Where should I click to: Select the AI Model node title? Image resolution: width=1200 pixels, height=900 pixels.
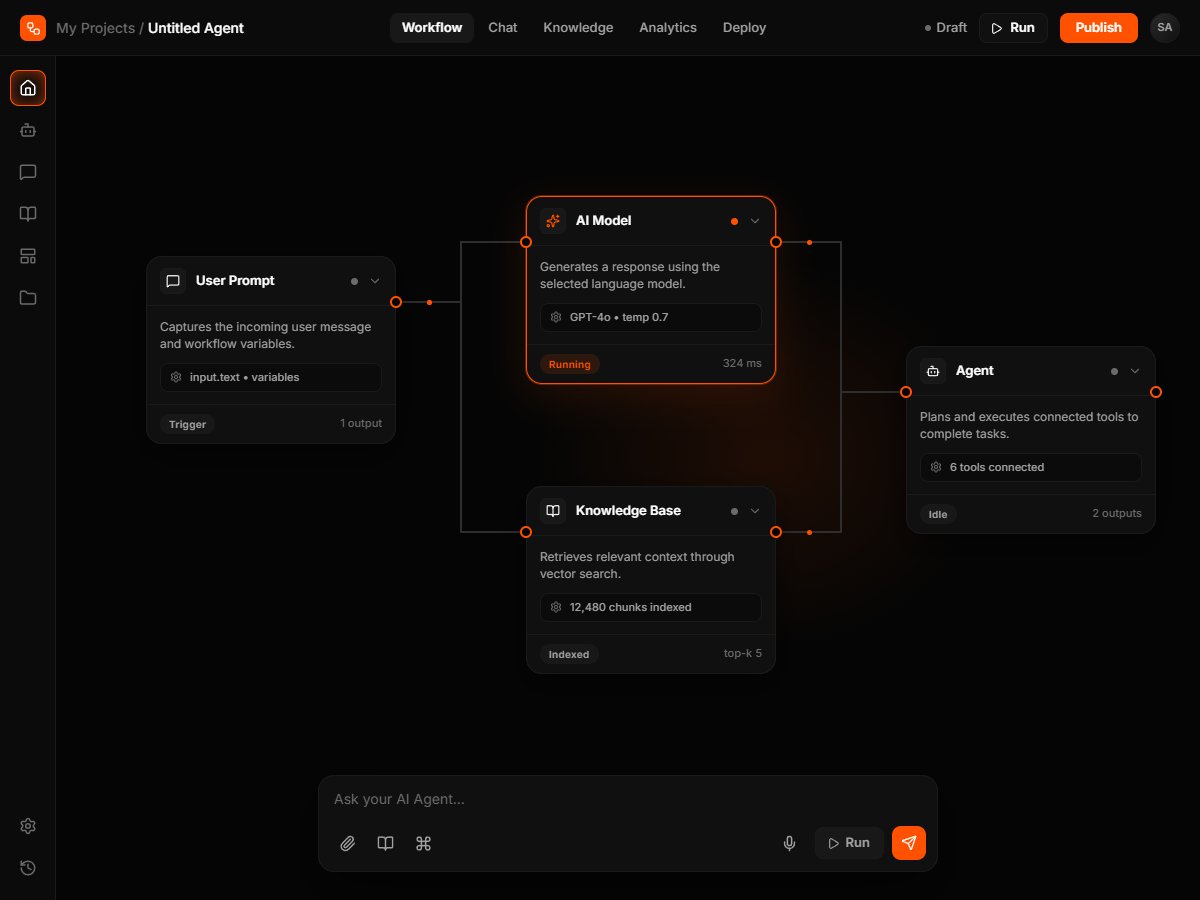pos(604,221)
